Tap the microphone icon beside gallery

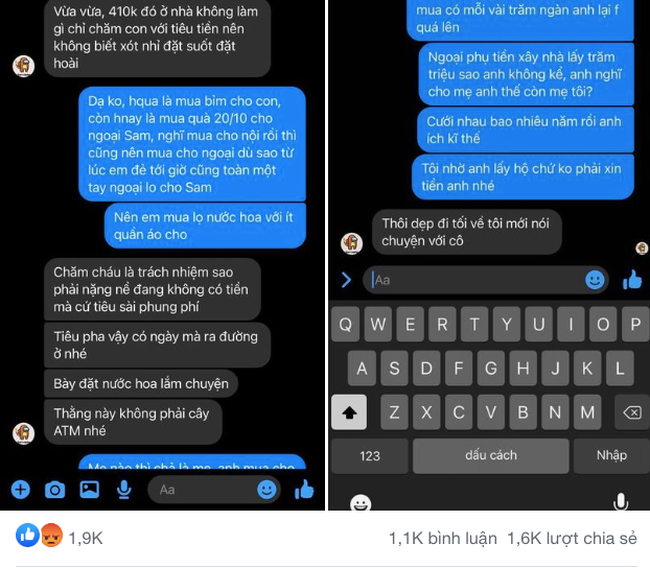(124, 490)
